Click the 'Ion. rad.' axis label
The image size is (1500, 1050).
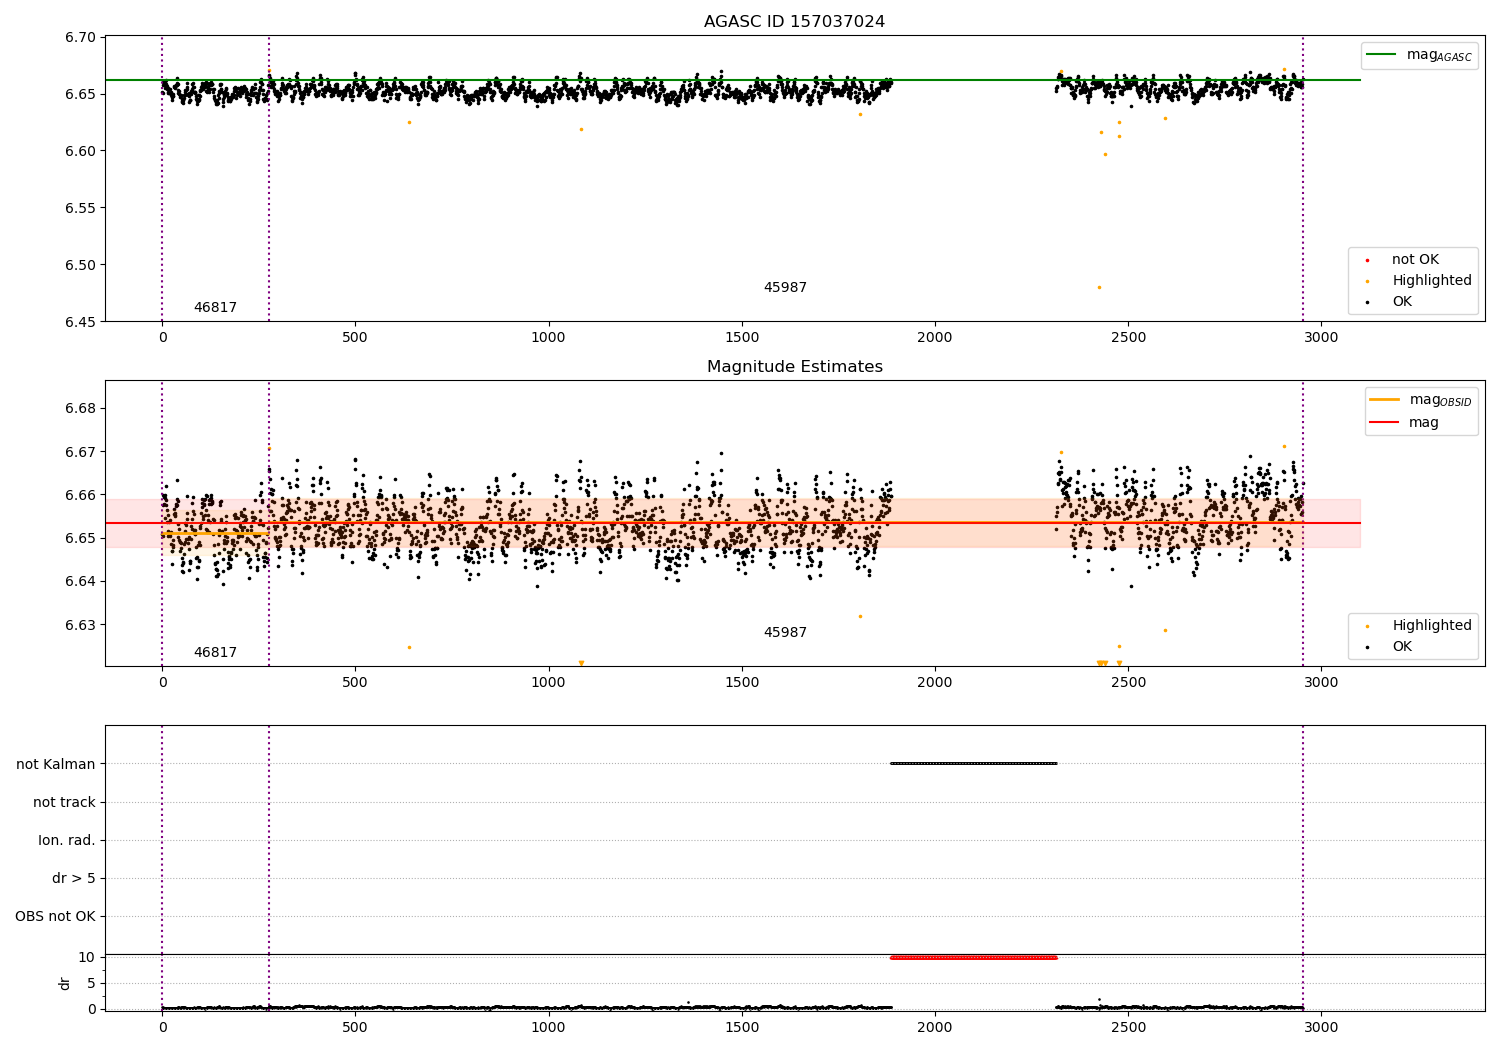pos(67,840)
